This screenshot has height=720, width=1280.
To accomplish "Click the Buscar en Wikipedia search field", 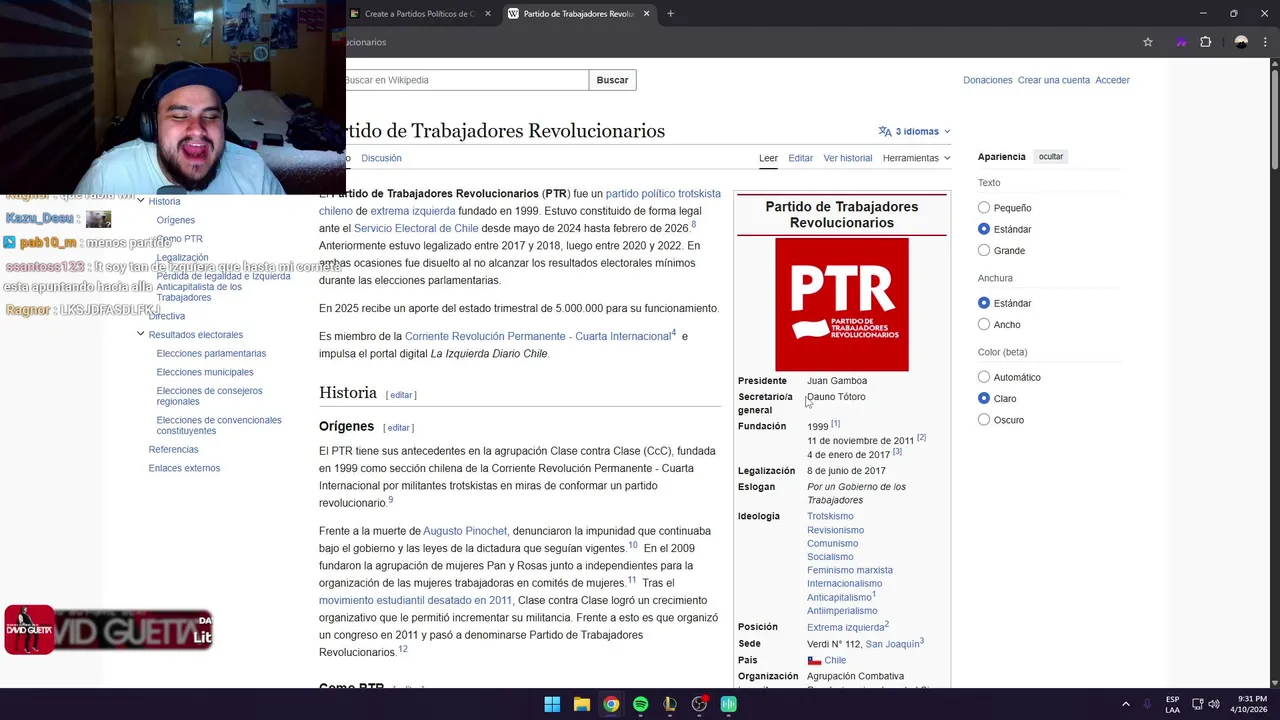I will coord(467,80).
